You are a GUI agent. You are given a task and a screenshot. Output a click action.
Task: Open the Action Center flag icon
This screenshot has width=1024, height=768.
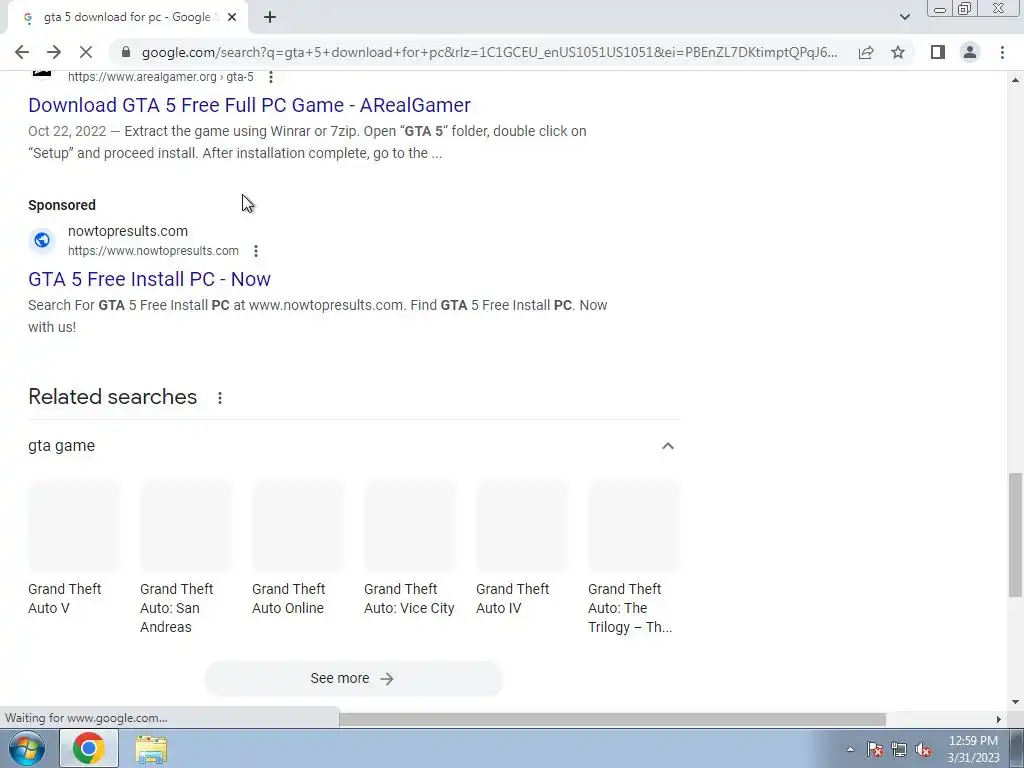point(875,749)
